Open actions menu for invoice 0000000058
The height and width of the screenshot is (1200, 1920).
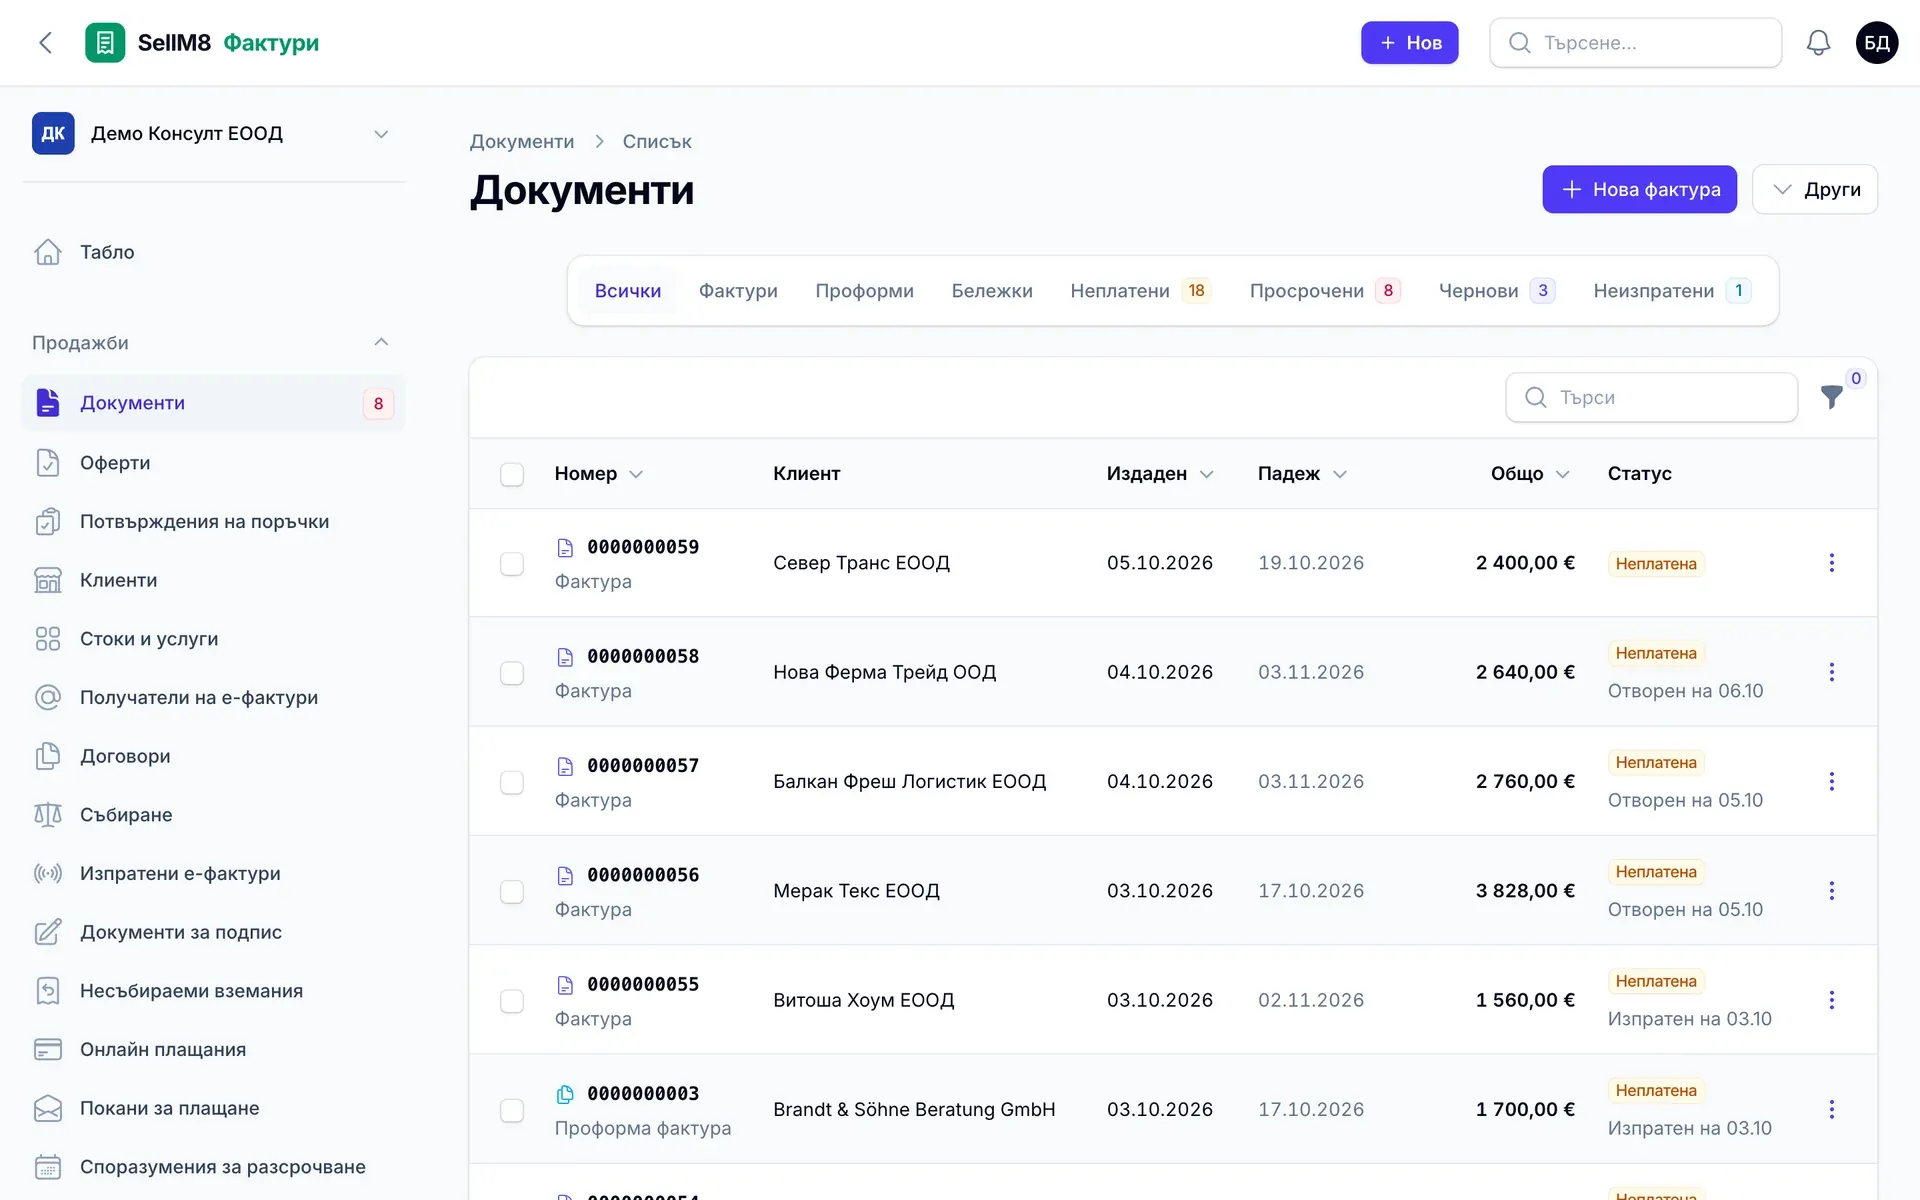click(1831, 672)
